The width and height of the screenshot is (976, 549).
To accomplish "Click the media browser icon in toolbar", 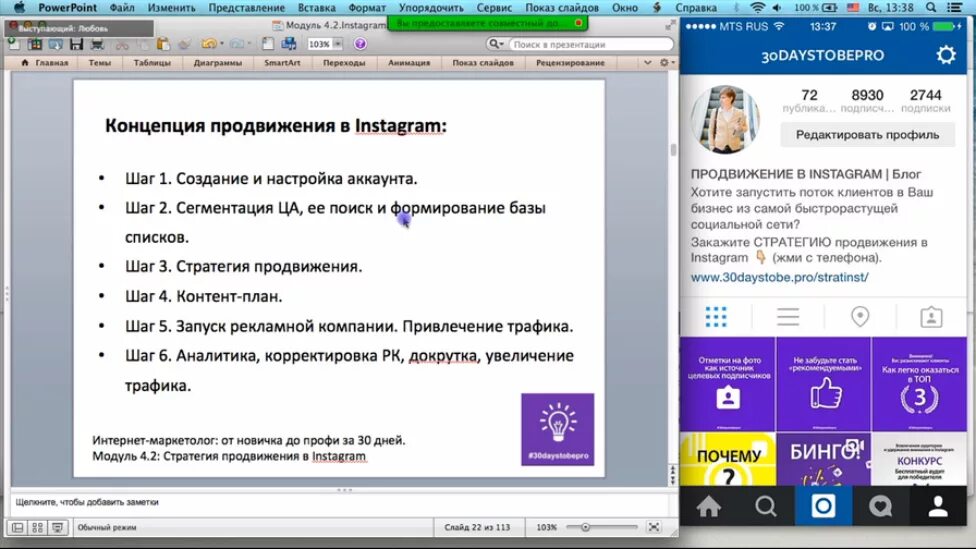I will (x=289, y=44).
